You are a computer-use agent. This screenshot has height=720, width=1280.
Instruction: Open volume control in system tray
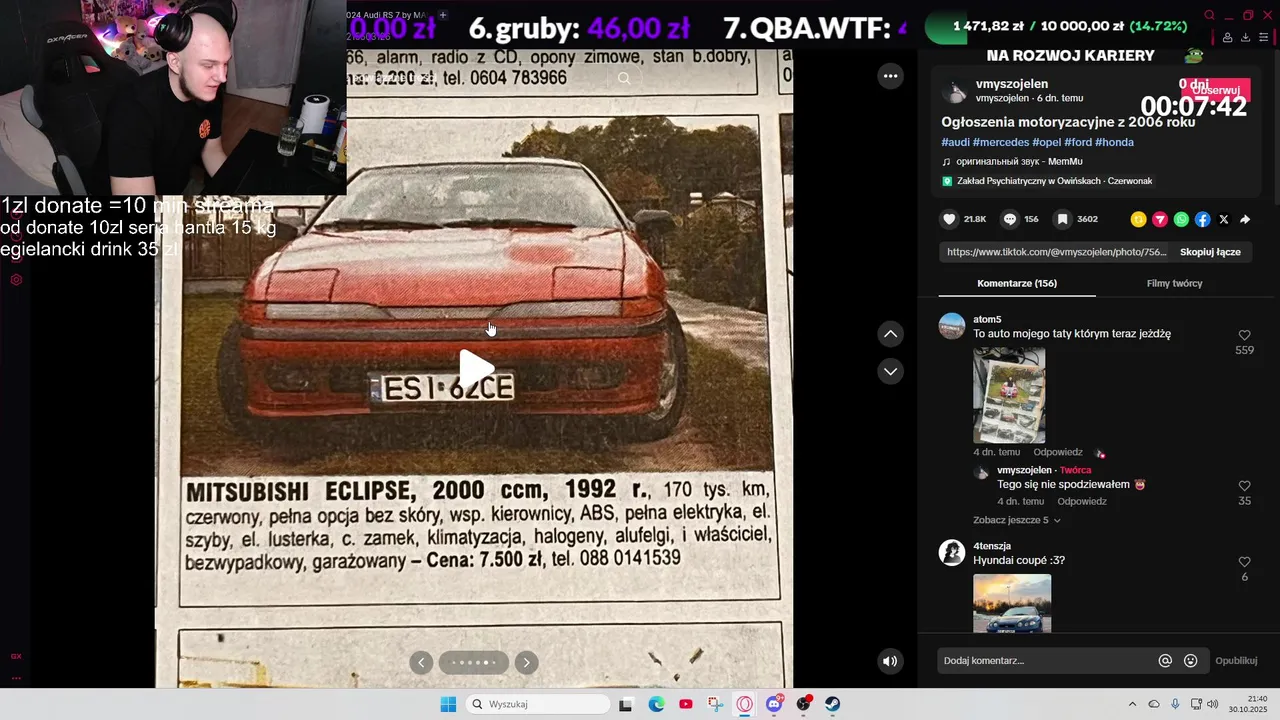click(1212, 704)
